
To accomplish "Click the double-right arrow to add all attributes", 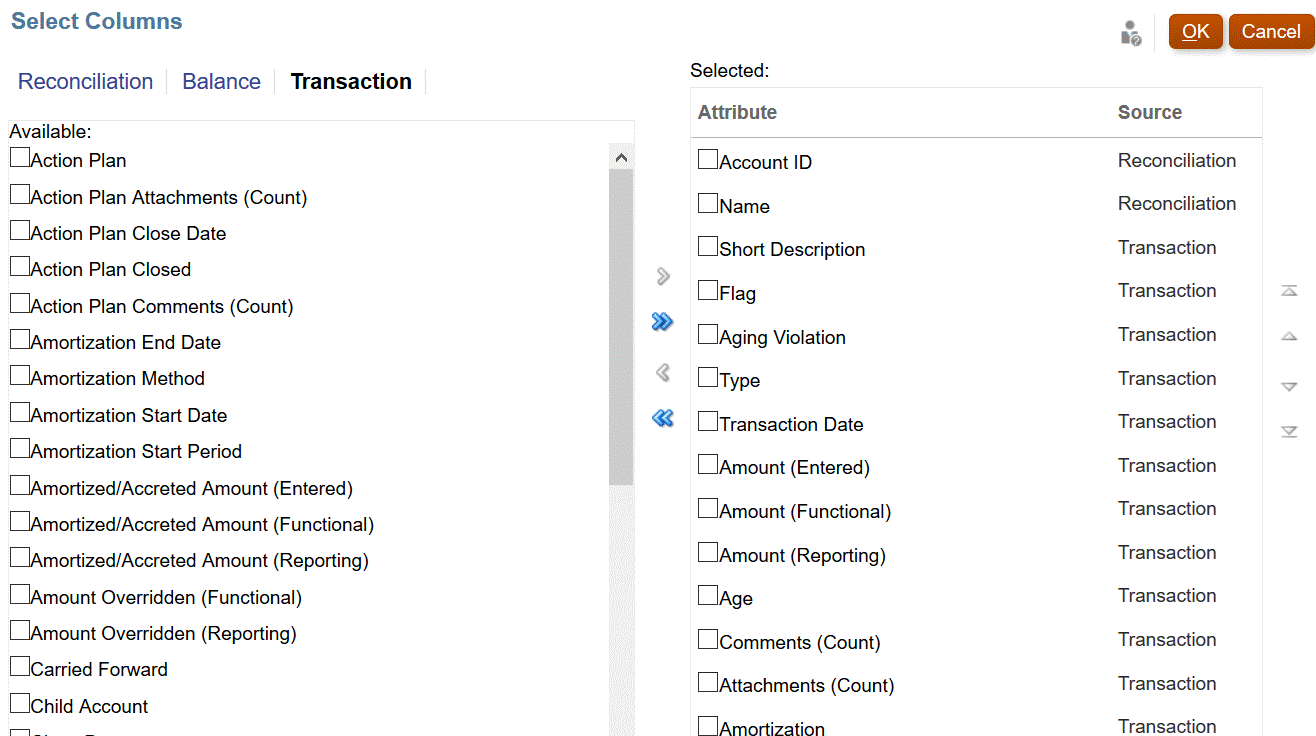I will pos(662,322).
